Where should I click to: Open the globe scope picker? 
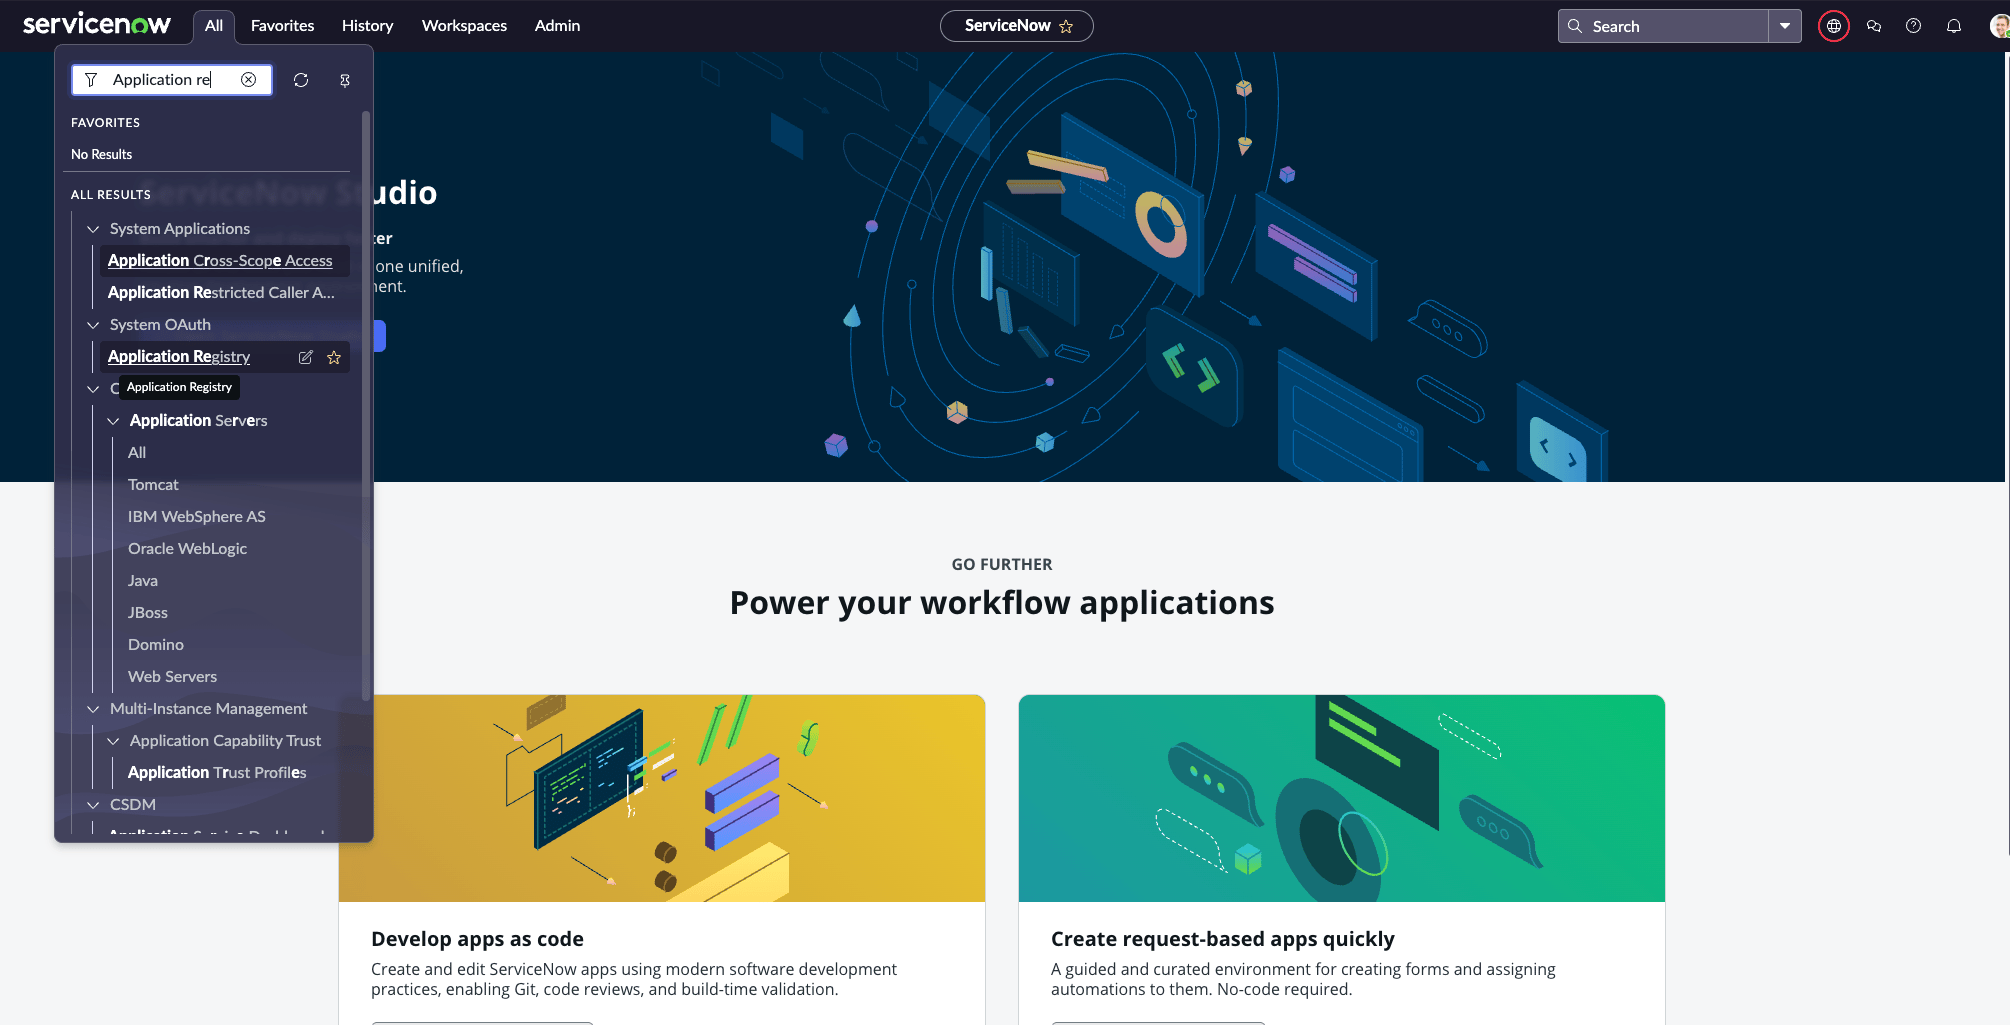tap(1834, 26)
